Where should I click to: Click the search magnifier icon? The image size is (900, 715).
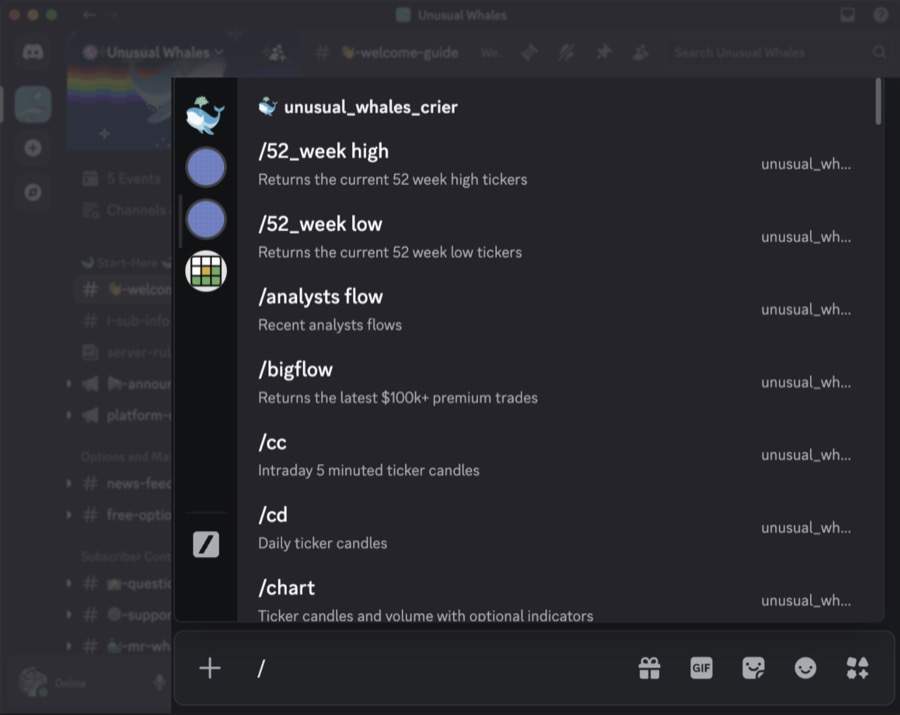(x=879, y=52)
